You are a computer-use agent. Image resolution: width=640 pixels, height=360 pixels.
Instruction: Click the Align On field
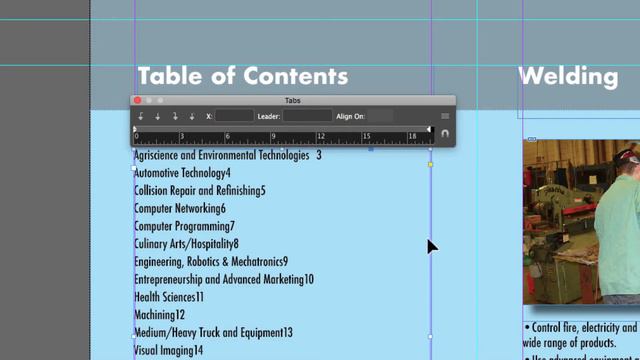click(x=380, y=116)
